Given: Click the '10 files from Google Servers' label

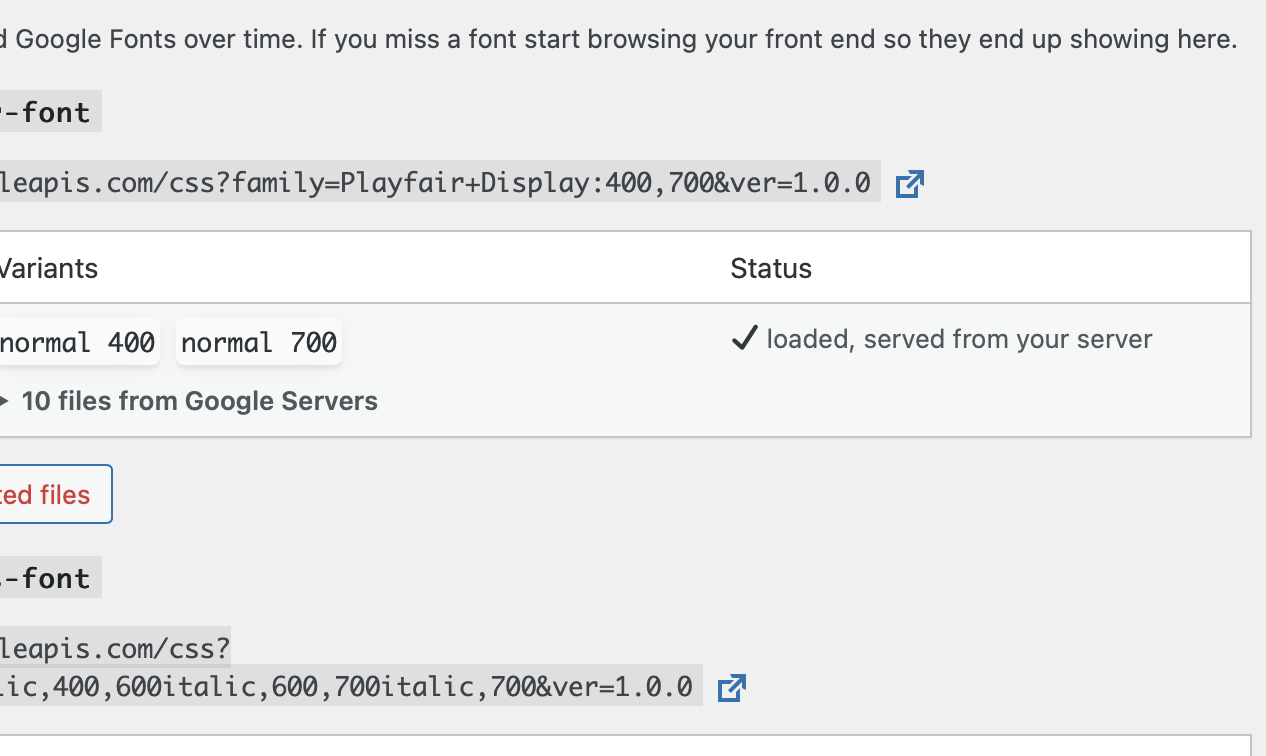Looking at the screenshot, I should coord(199,401).
